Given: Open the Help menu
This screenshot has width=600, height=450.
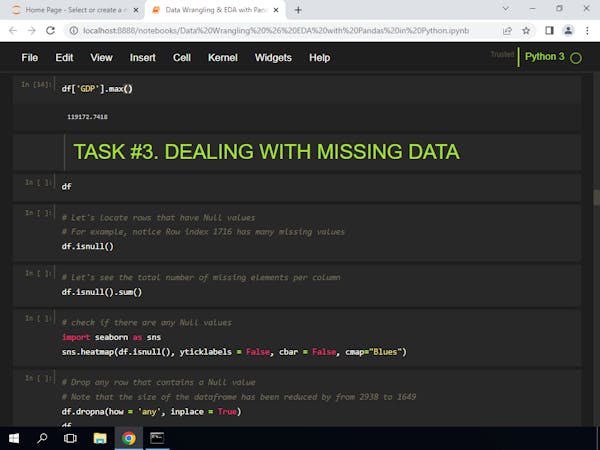Looking at the screenshot, I should pyautogui.click(x=320, y=57).
